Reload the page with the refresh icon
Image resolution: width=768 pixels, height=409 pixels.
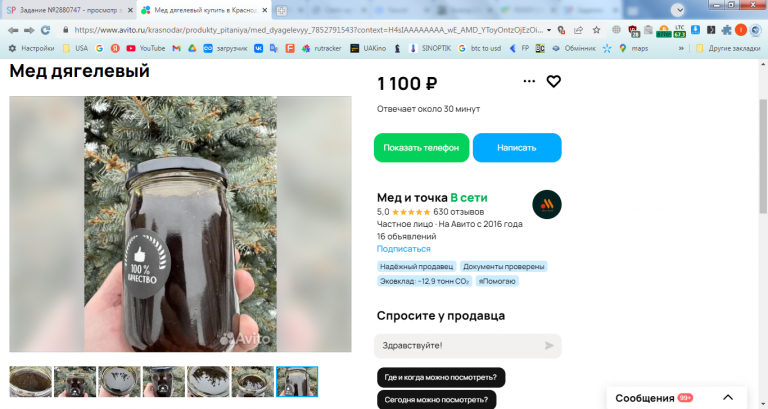[46, 30]
